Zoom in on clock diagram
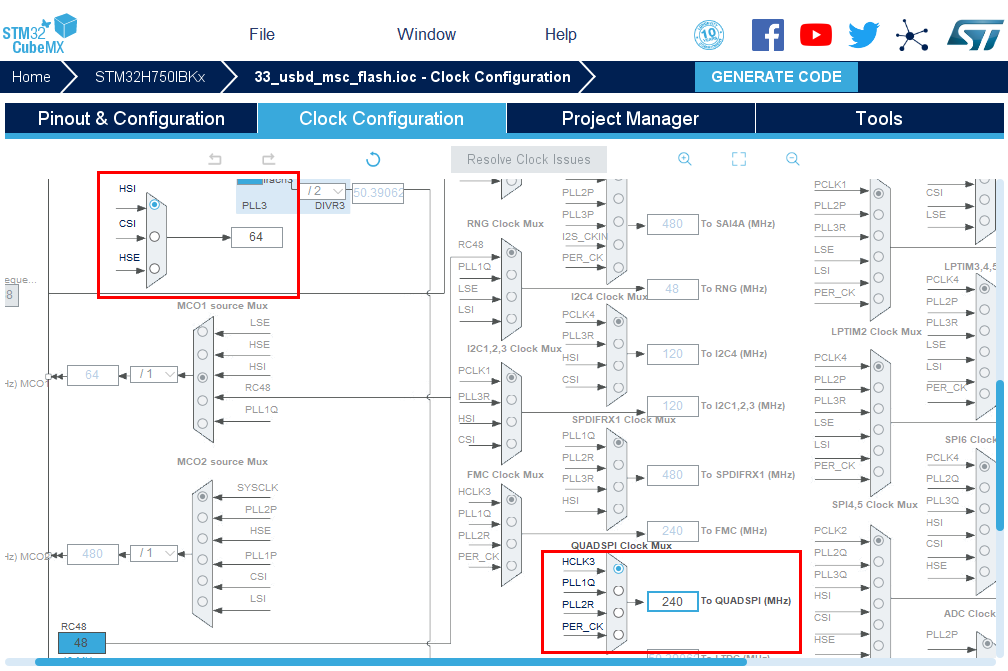The width and height of the screenshot is (1008, 671). coord(685,159)
